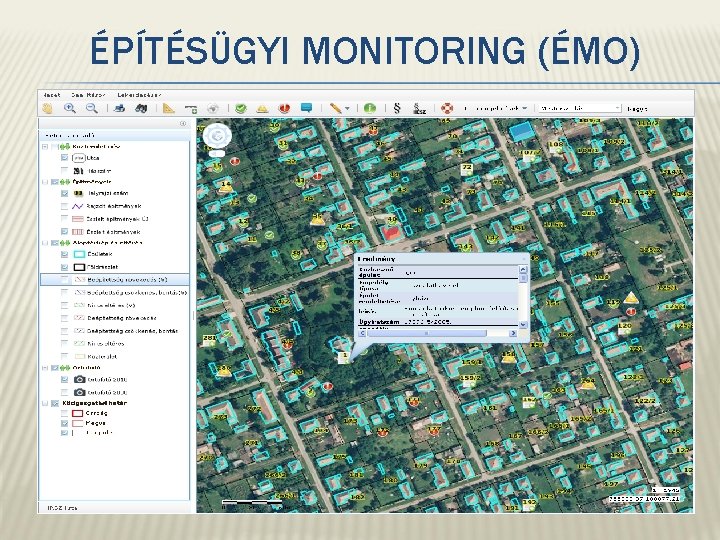Toggle the Földrészlet layer checkbox
Screen dimensions: 720x540
[65, 267]
